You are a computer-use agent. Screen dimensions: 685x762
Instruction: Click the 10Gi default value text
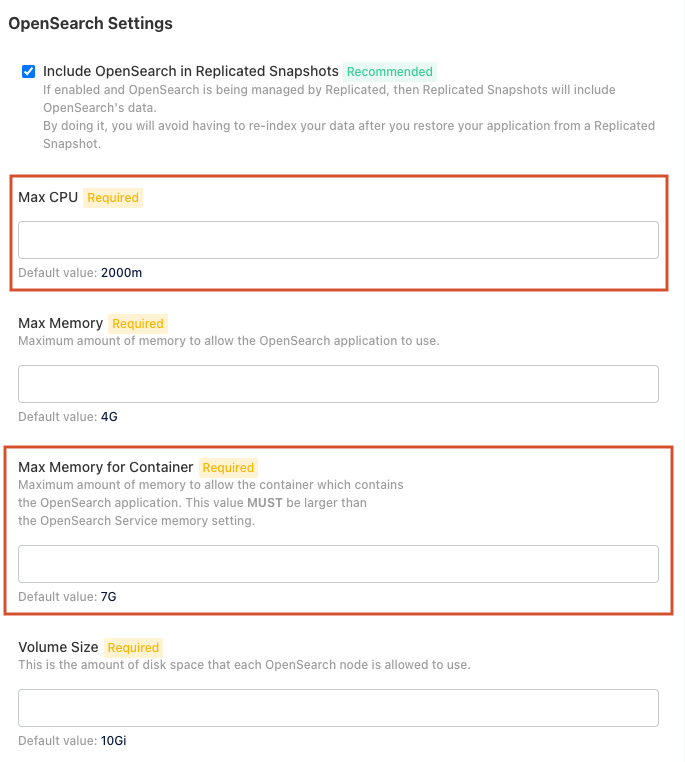[114, 741]
